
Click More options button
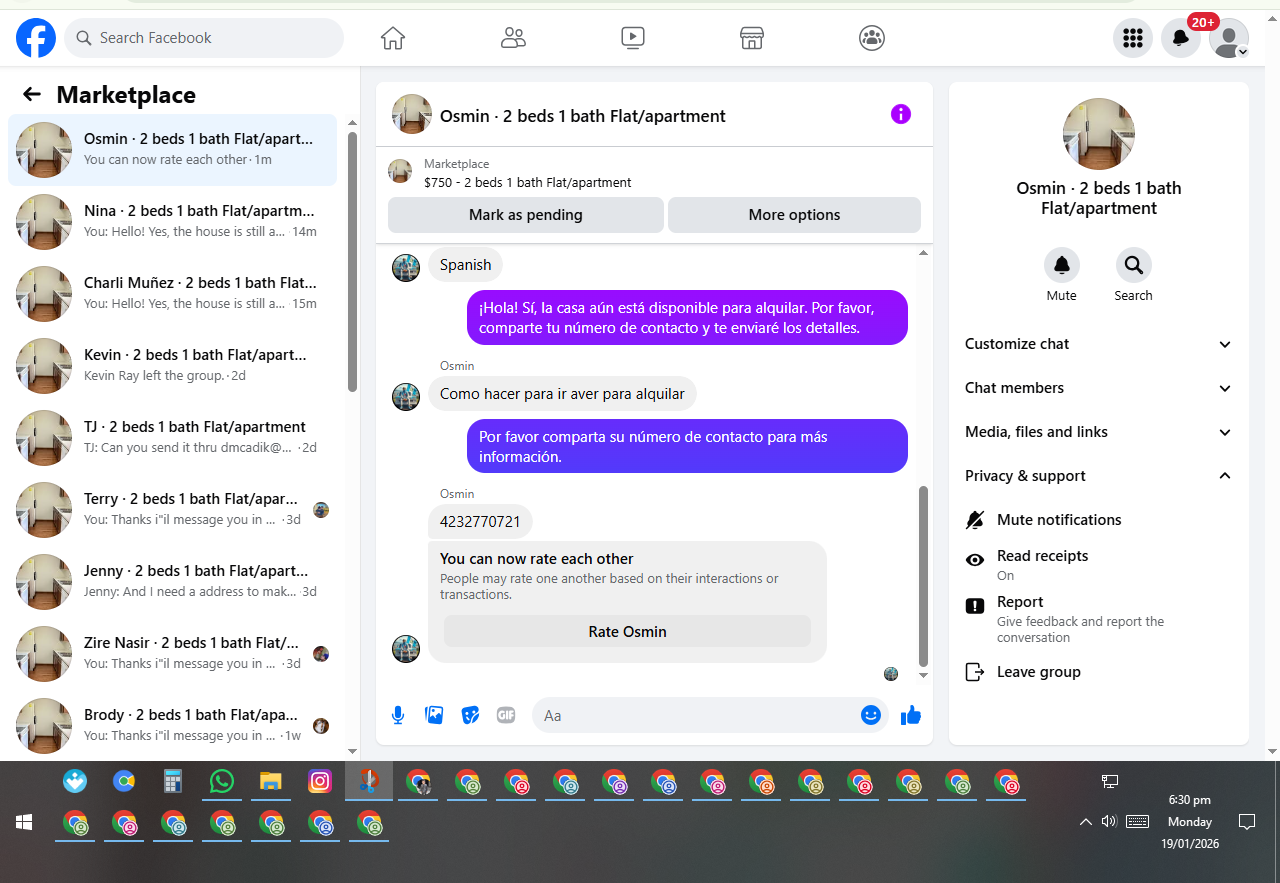click(794, 215)
